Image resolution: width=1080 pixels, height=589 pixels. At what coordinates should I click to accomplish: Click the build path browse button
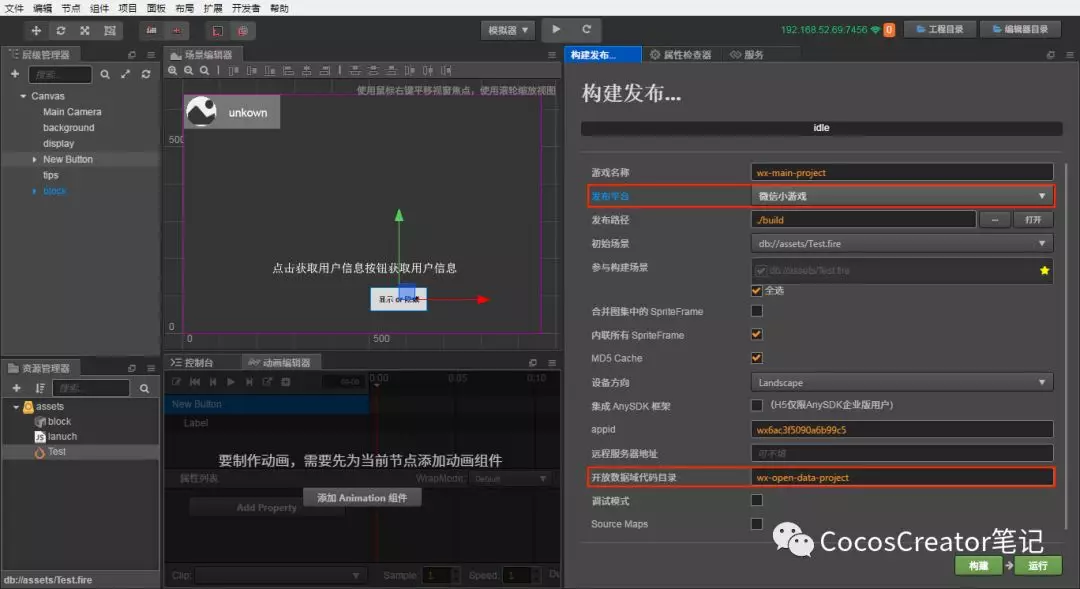pos(995,220)
